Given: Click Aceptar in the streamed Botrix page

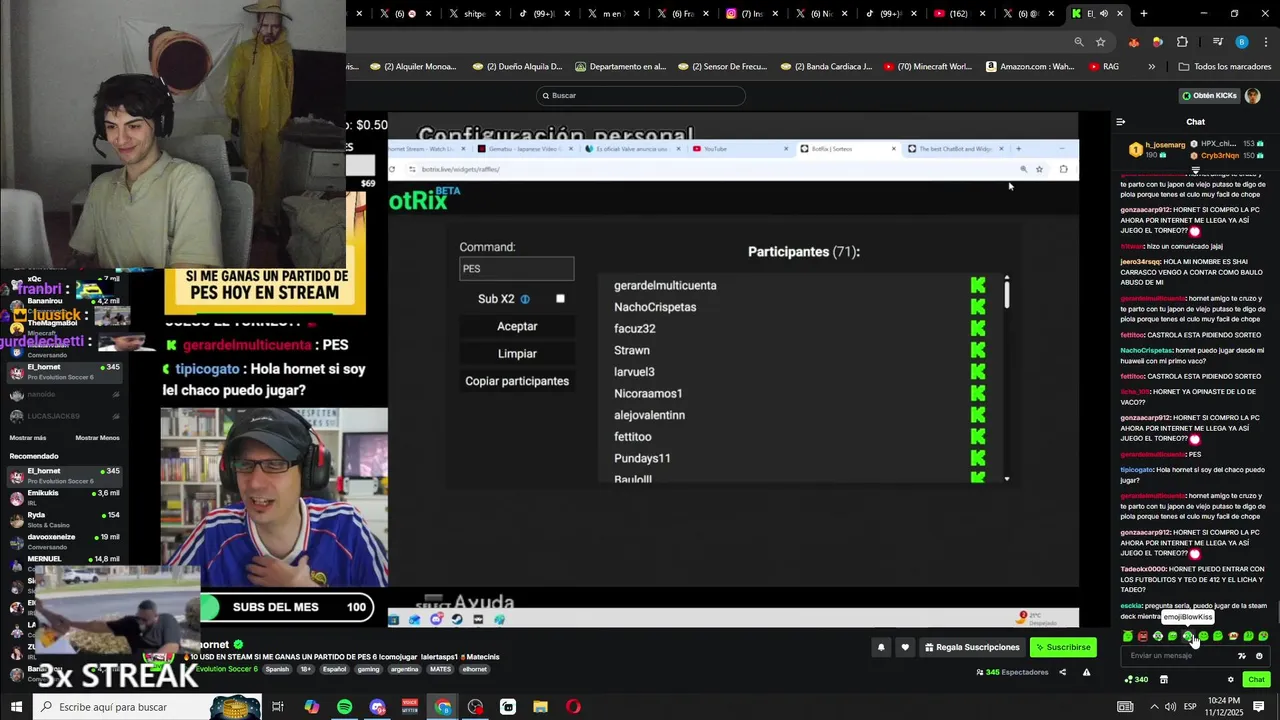Looking at the screenshot, I should pyautogui.click(x=517, y=326).
